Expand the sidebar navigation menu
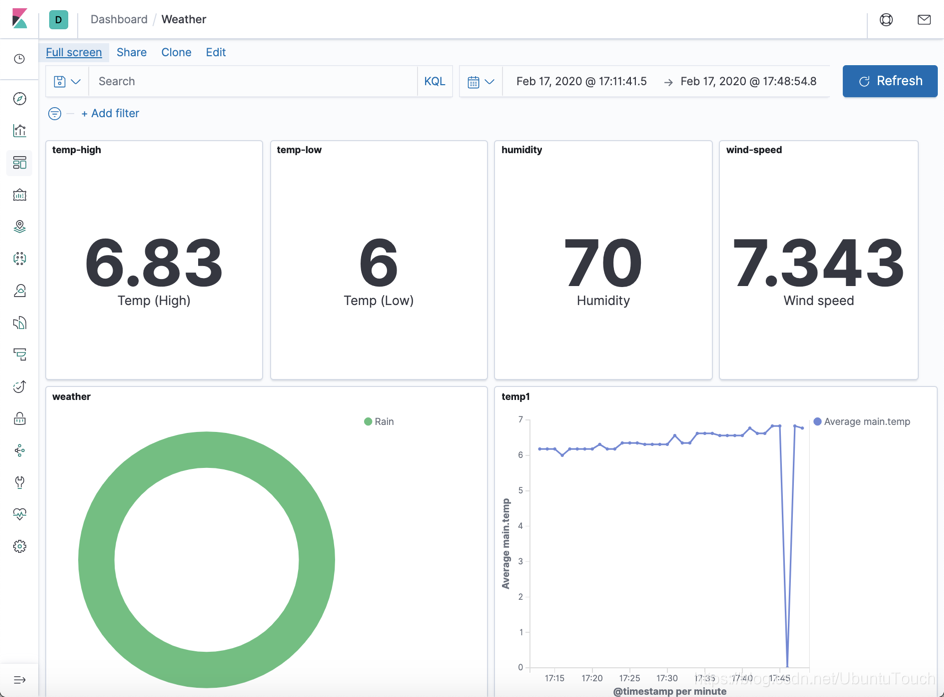Image resolution: width=944 pixels, height=697 pixels. click(19, 680)
